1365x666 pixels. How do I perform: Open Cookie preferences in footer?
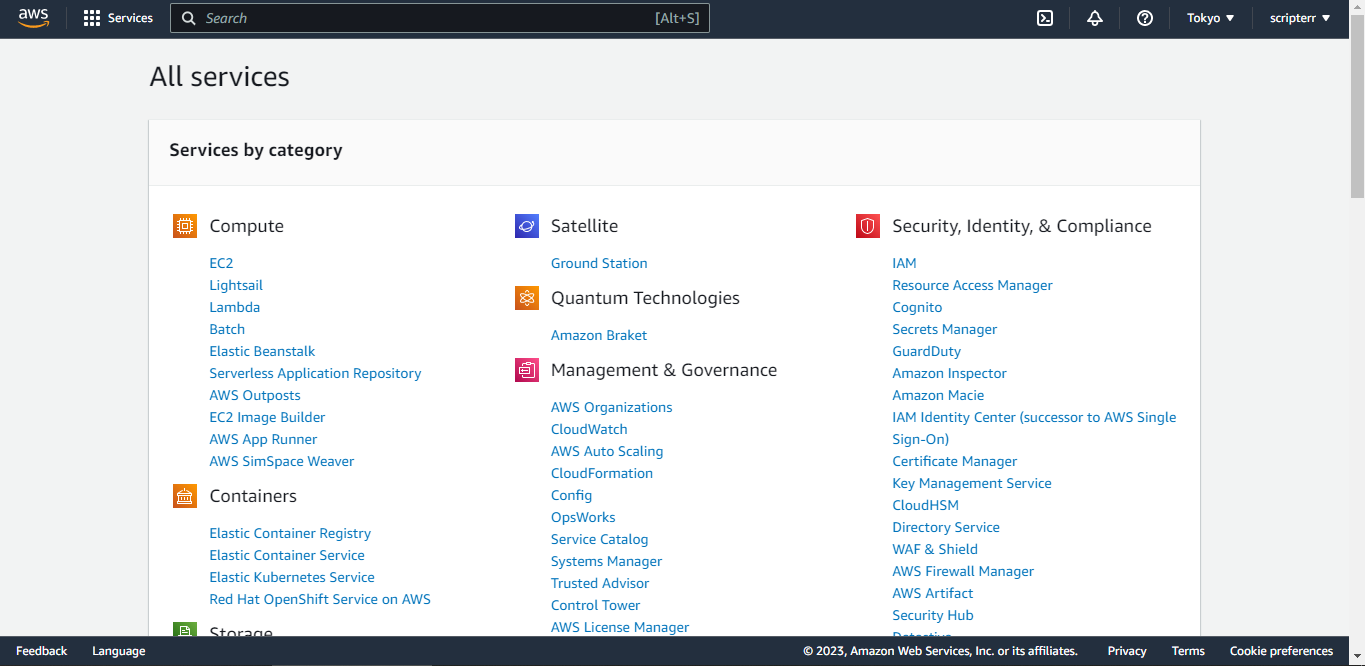[x=1281, y=651]
